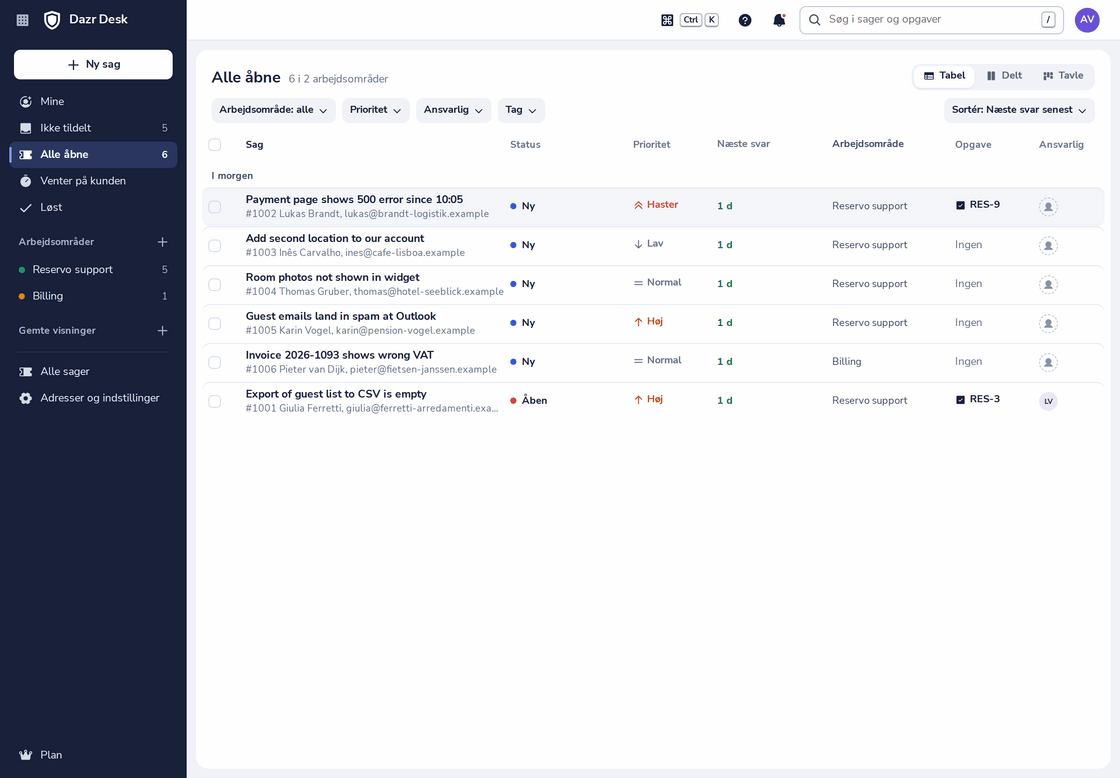Add a new workspace under Arbejdsområder

pos(163,242)
